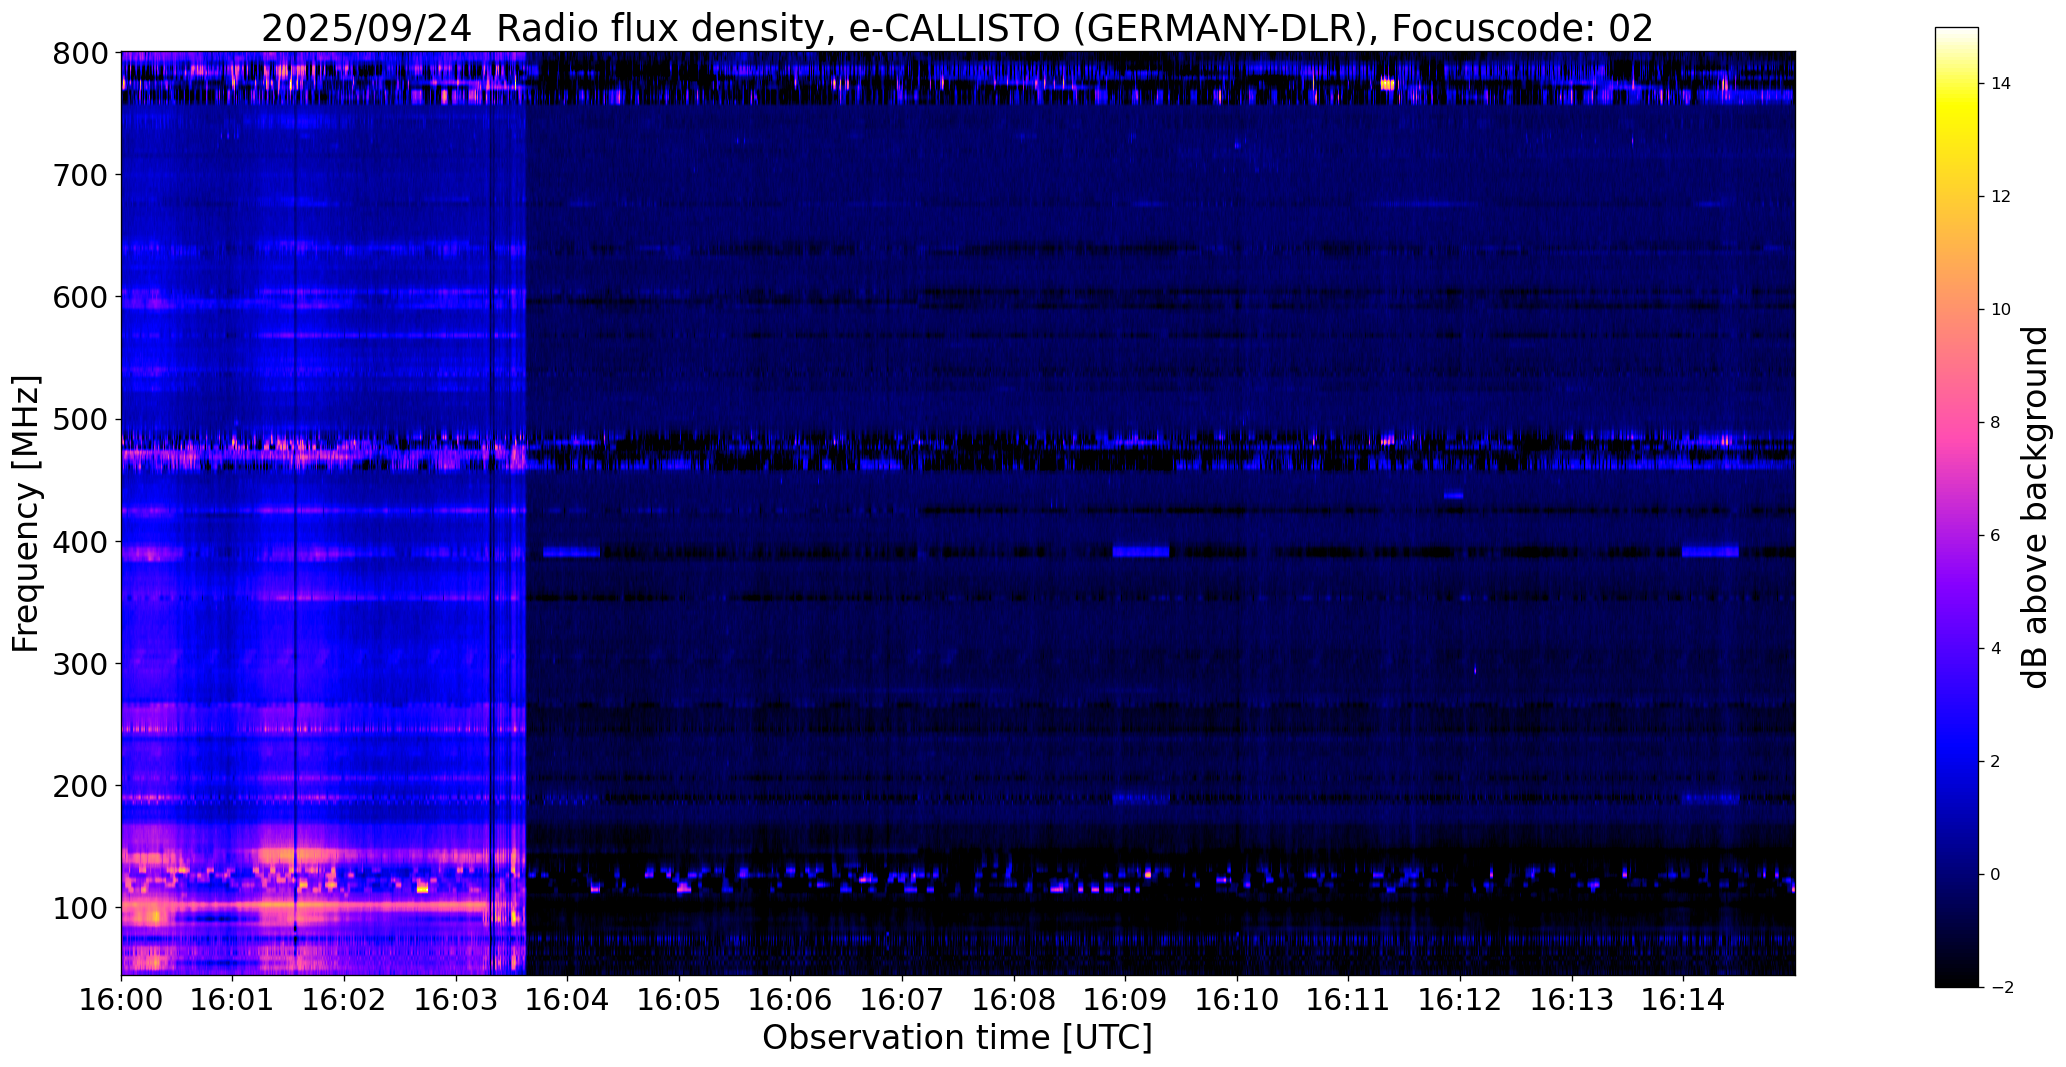Click the 800 frequency tick label
The height and width of the screenshot is (1067, 2066).
(x=78, y=53)
